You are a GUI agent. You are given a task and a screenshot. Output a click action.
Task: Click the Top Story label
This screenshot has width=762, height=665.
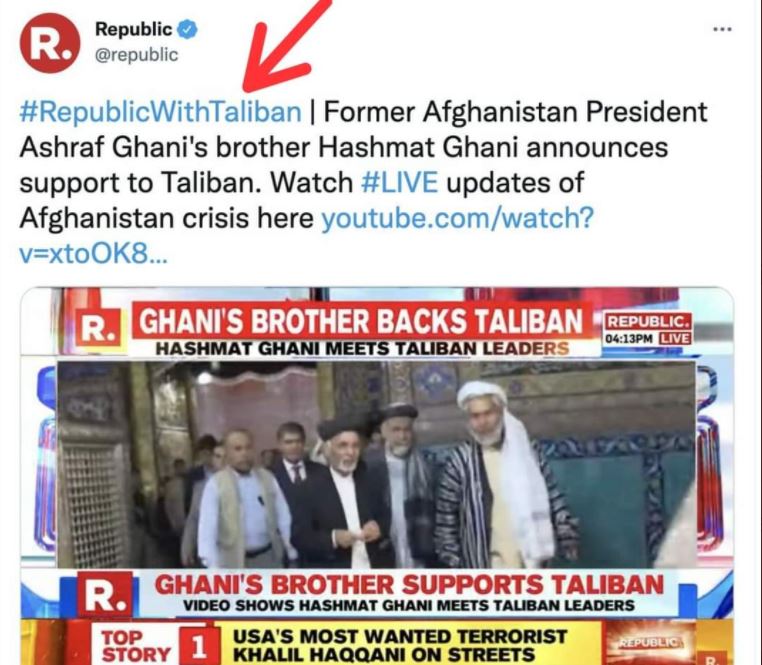click(x=136, y=646)
